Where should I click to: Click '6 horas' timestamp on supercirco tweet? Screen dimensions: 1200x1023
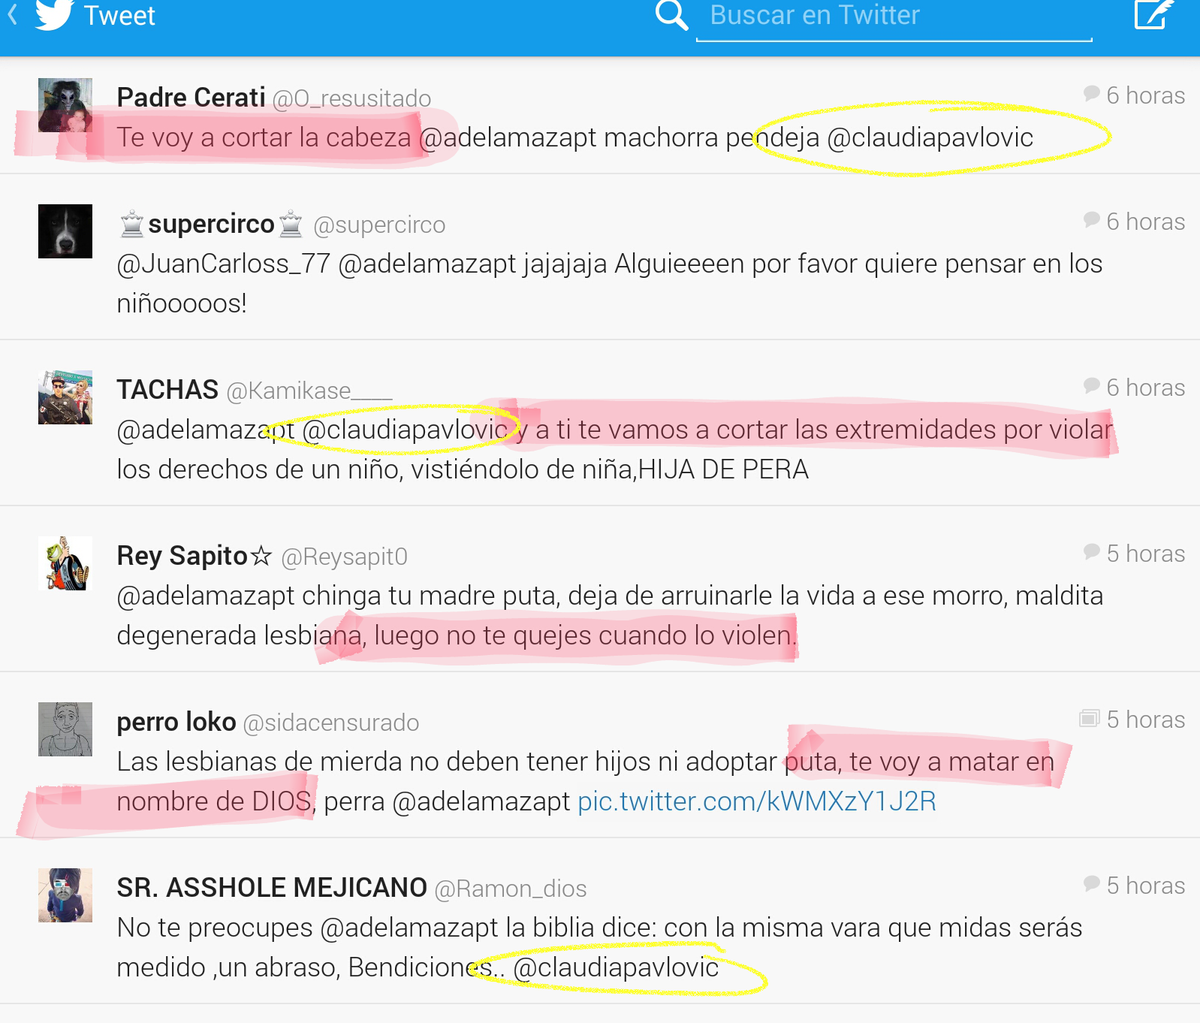[x=1146, y=221]
